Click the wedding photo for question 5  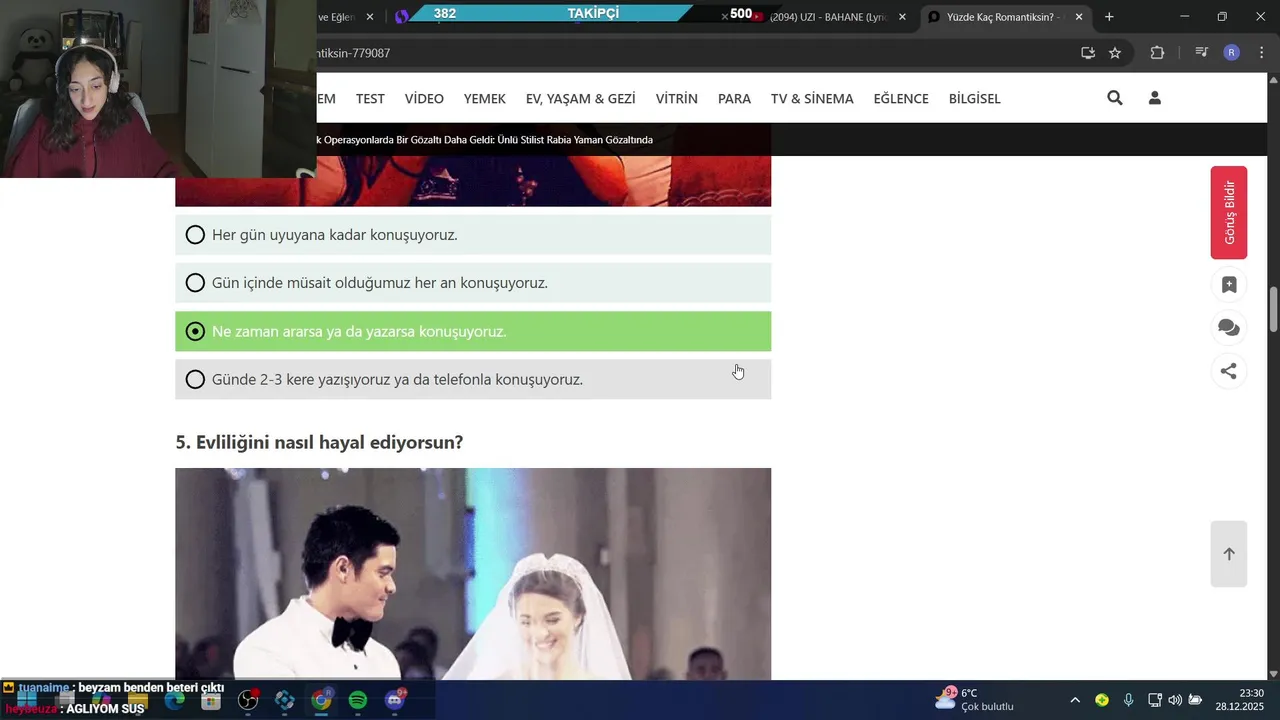click(x=473, y=574)
